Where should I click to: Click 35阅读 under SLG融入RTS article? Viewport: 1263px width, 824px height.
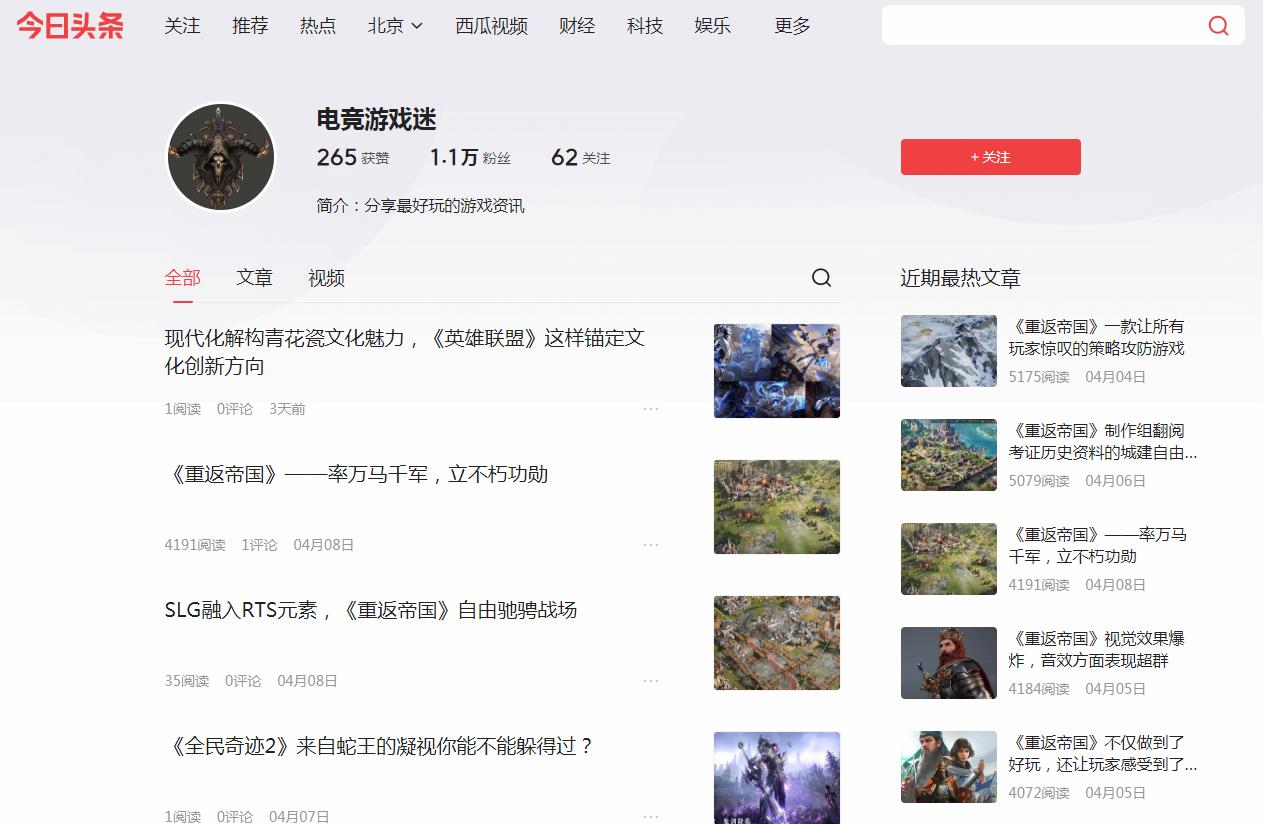coord(187,681)
